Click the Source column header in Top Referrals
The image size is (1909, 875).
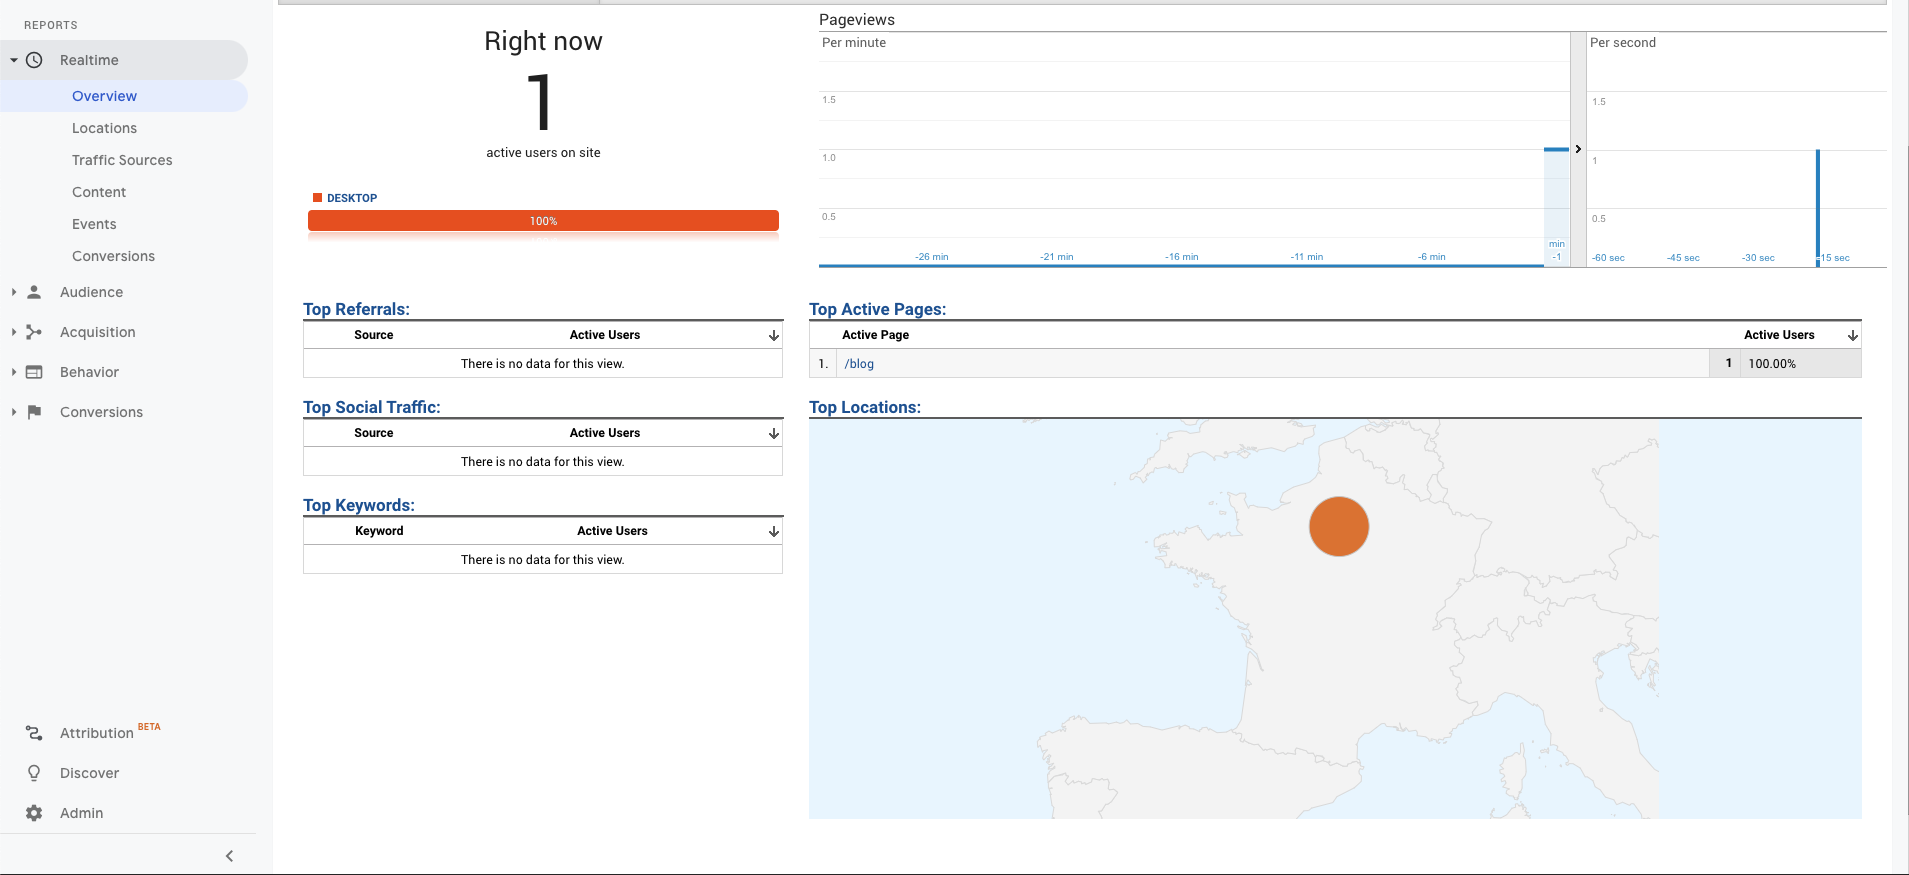(373, 335)
